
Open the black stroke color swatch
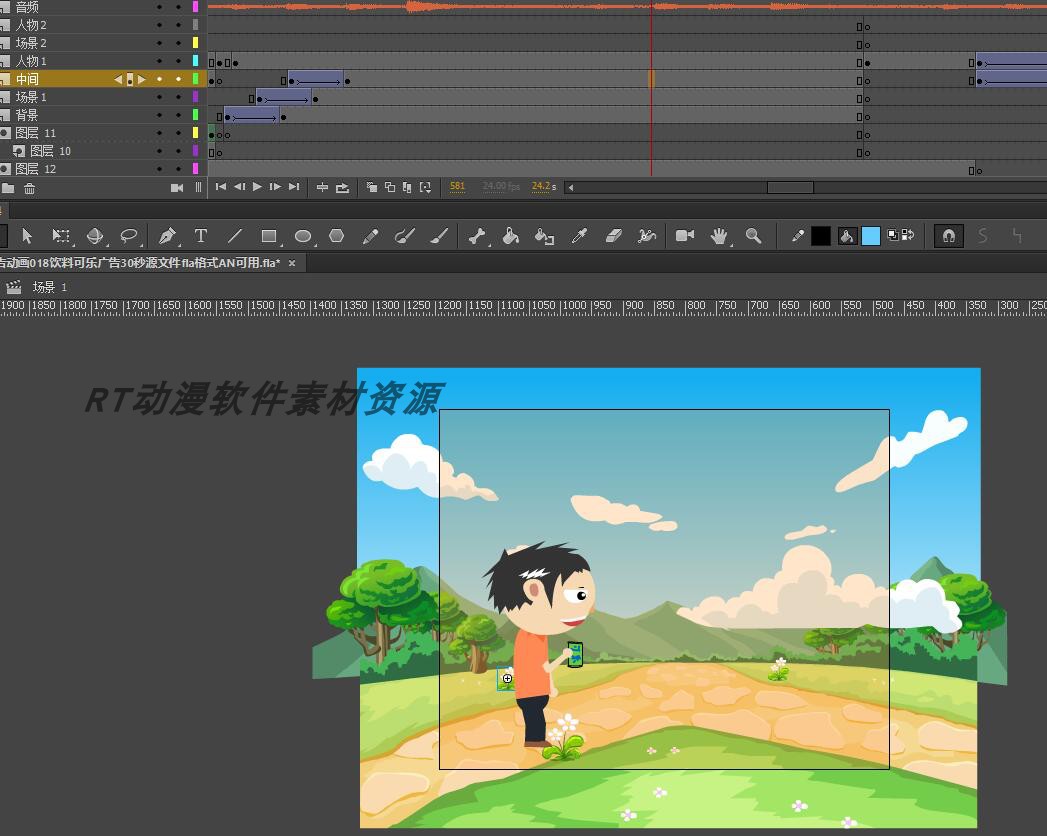(x=821, y=236)
